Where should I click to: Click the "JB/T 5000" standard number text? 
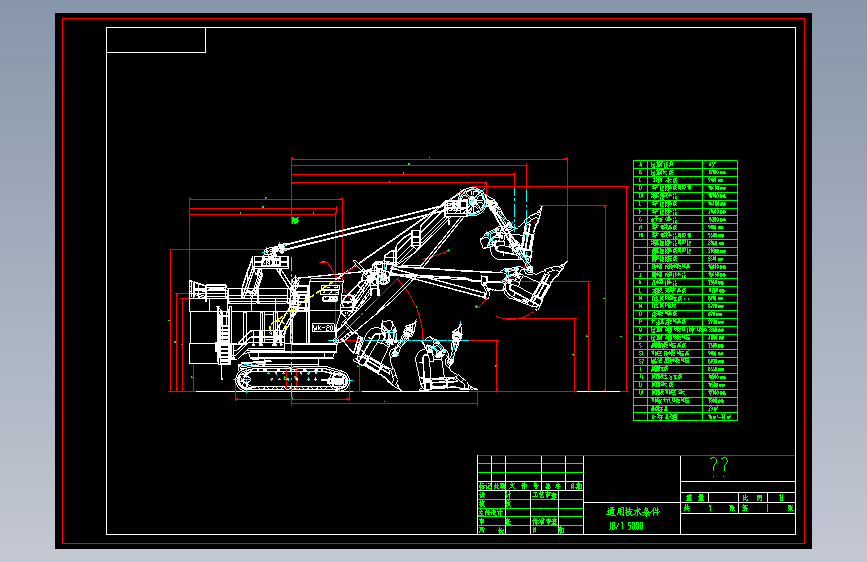626,526
